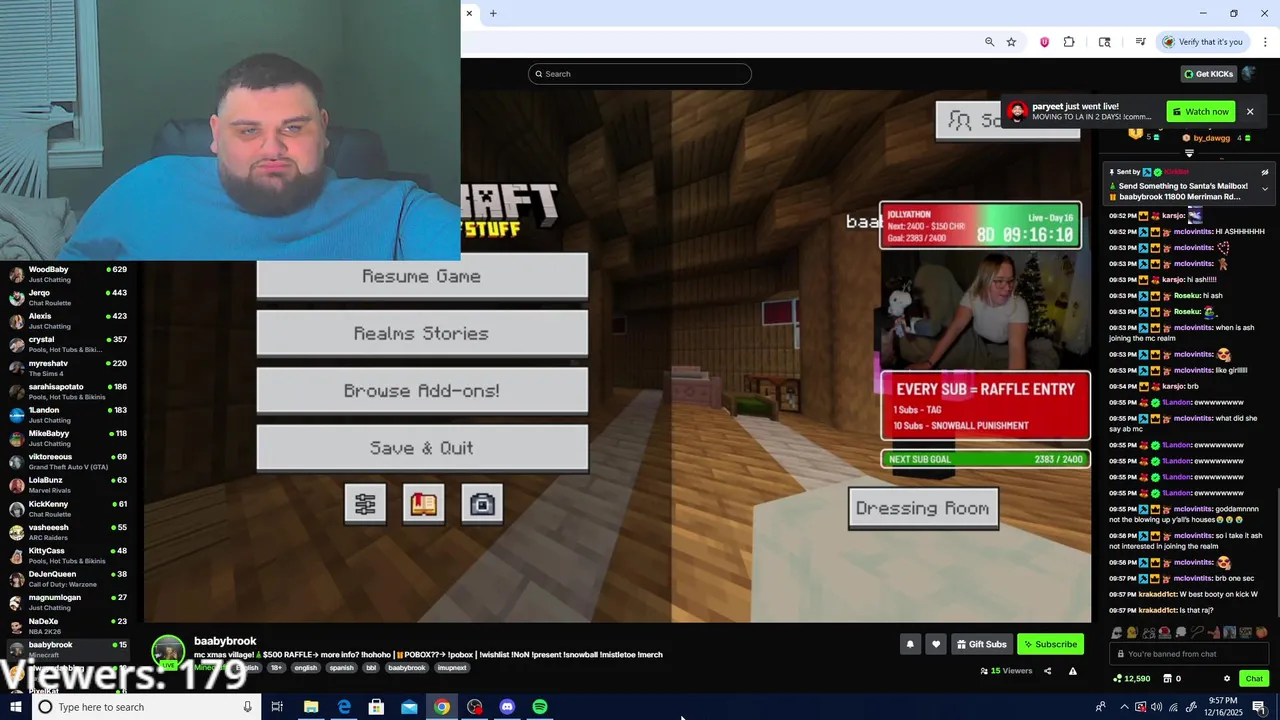Open Jerqo channel in sidebar

[70, 297]
